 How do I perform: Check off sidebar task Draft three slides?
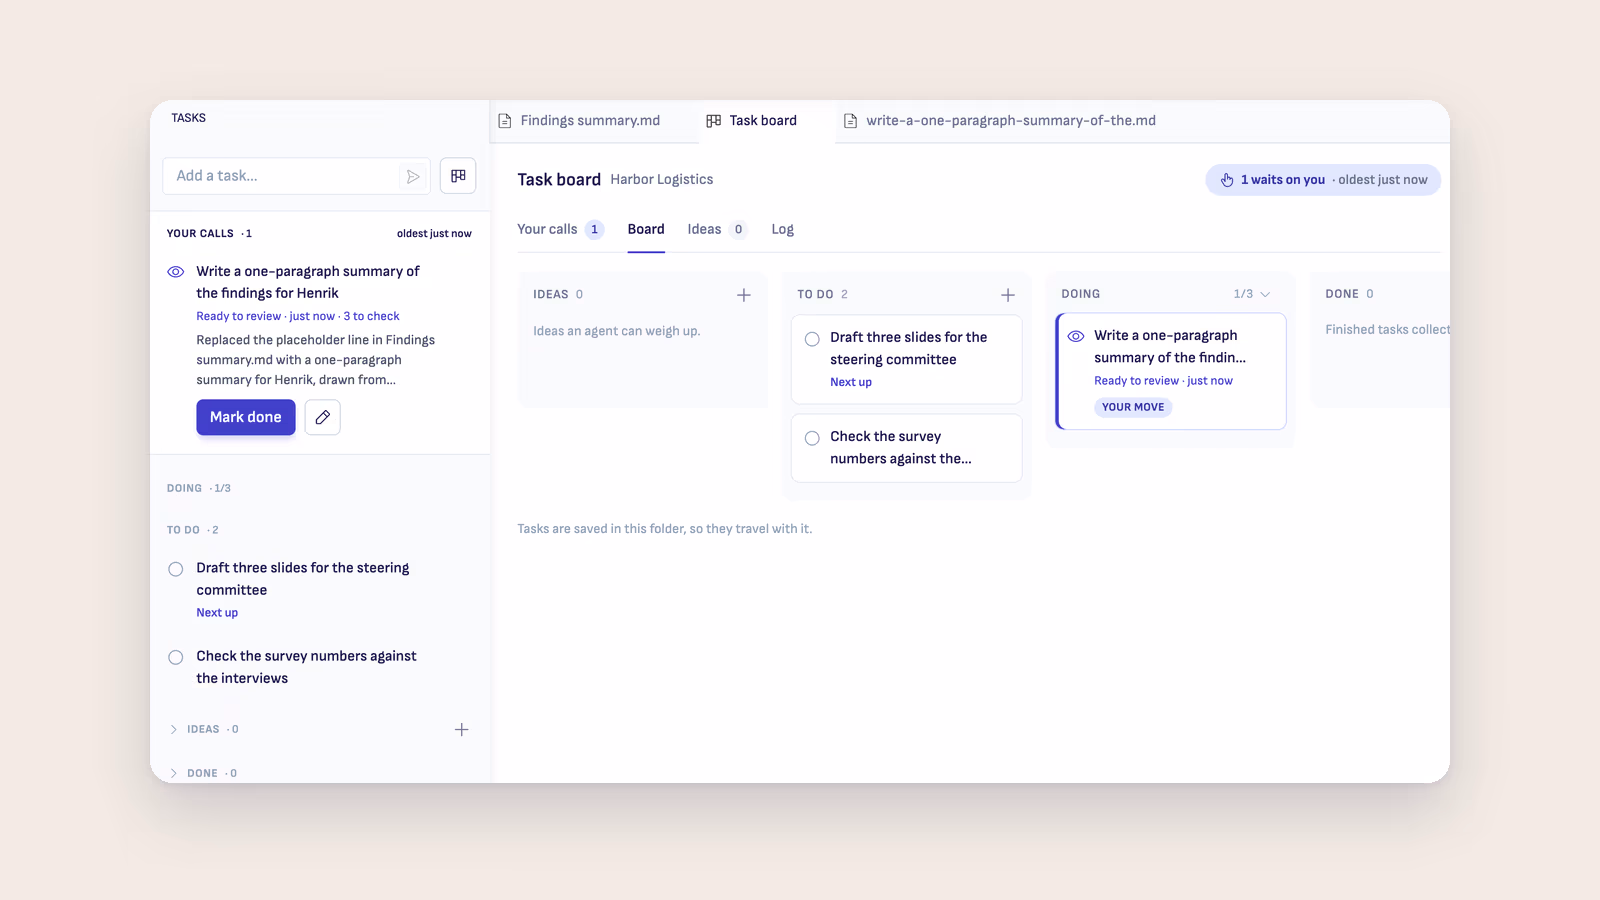pos(176,569)
